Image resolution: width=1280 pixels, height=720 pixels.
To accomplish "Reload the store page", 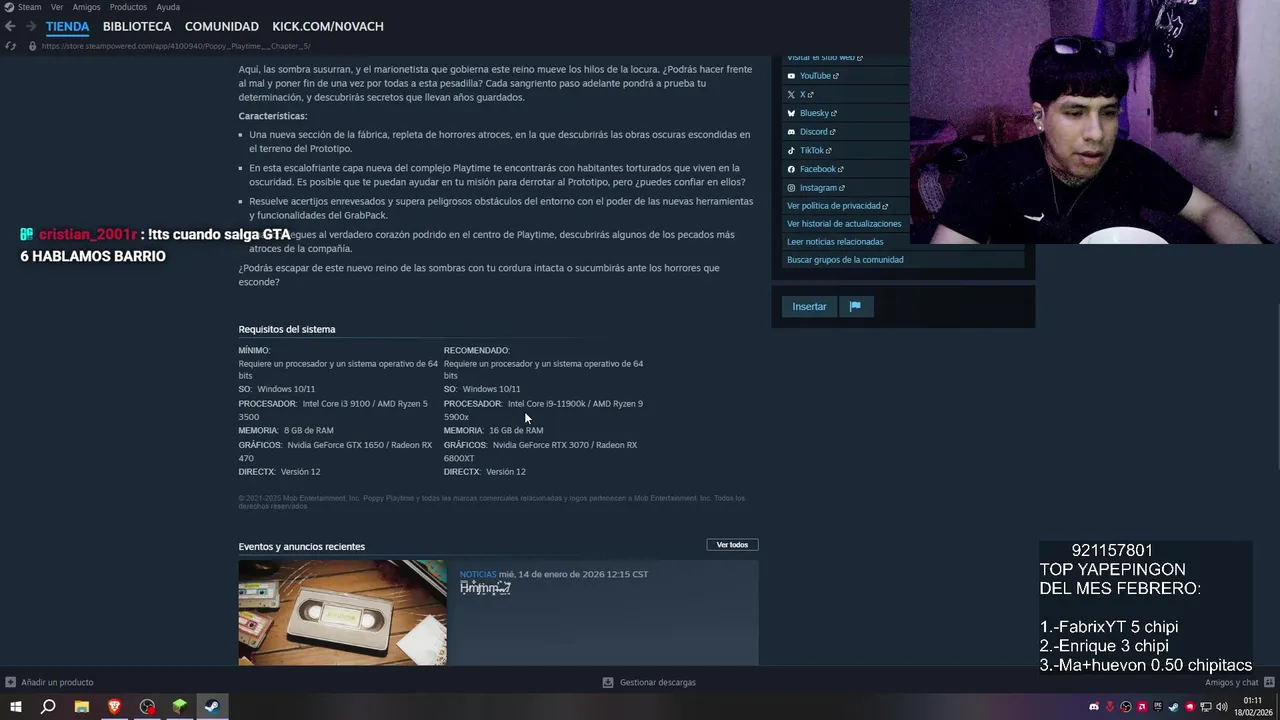I will pos(10,46).
